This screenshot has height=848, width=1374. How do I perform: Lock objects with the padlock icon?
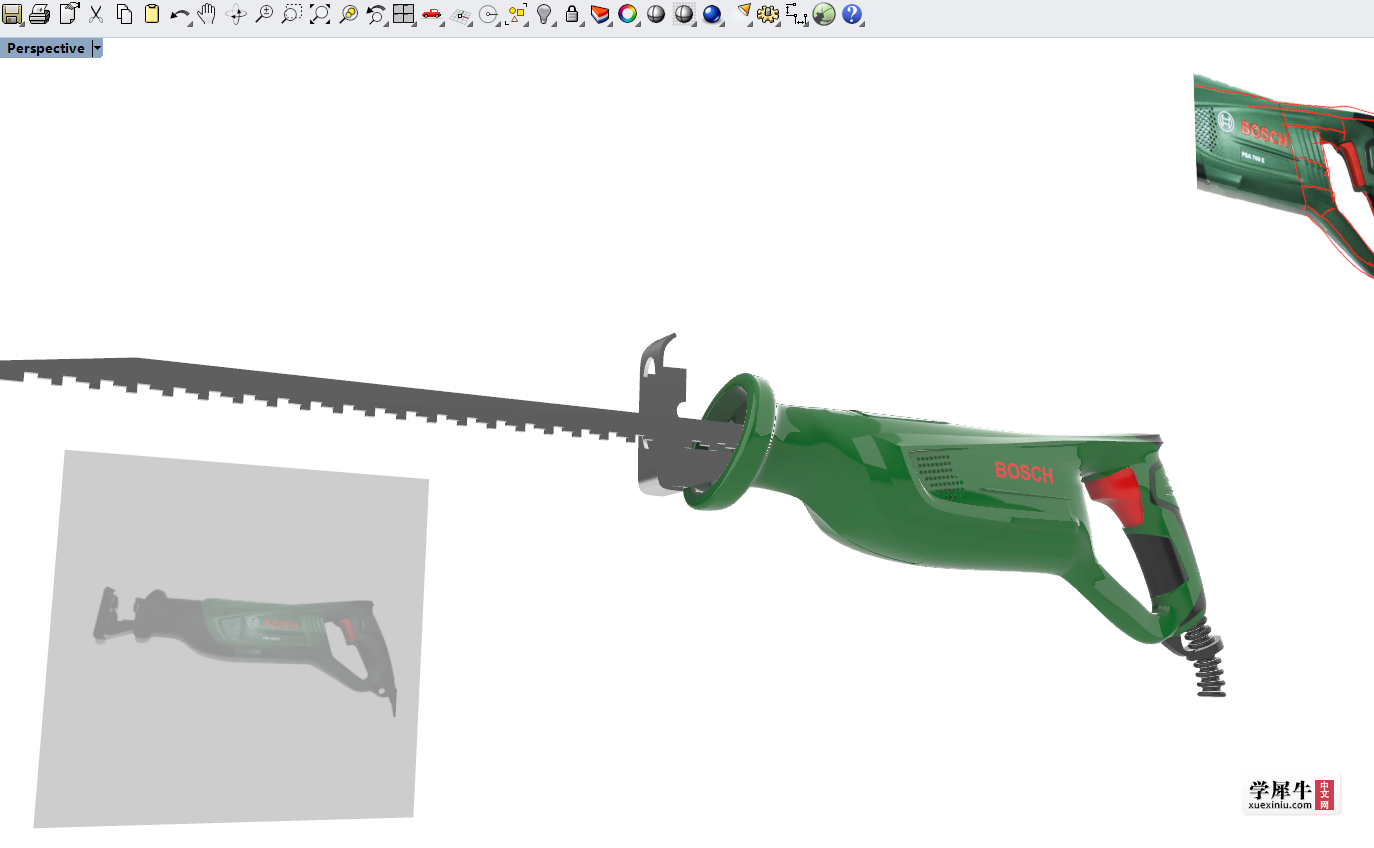point(572,14)
